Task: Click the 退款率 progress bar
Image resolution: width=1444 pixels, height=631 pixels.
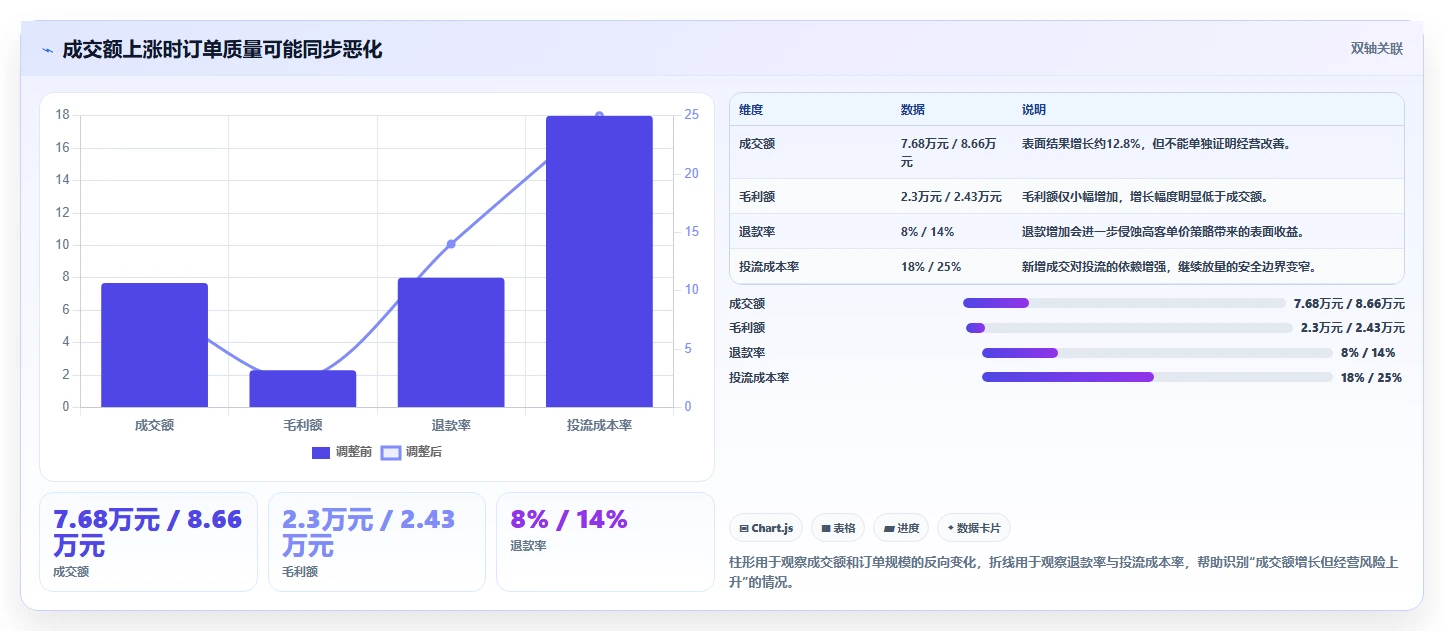Action: click(x=1157, y=352)
